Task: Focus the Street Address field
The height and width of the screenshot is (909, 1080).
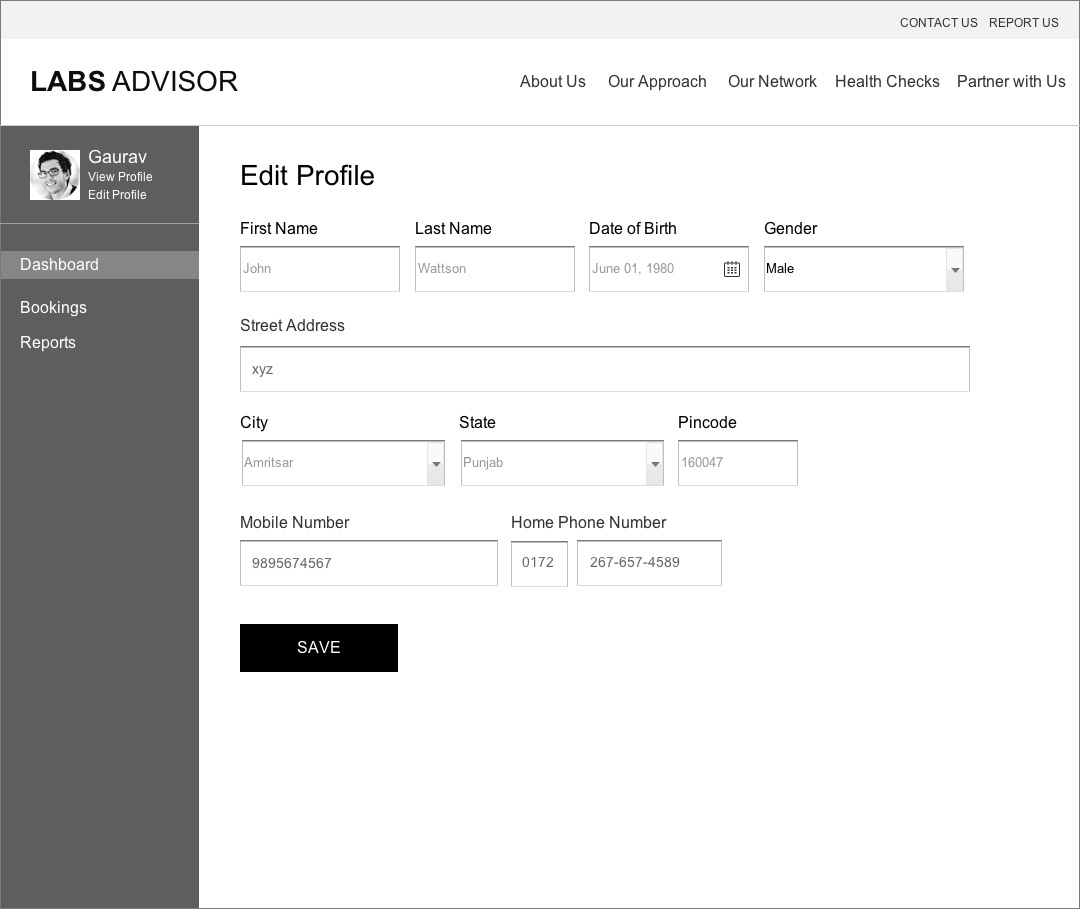Action: [x=604, y=370]
